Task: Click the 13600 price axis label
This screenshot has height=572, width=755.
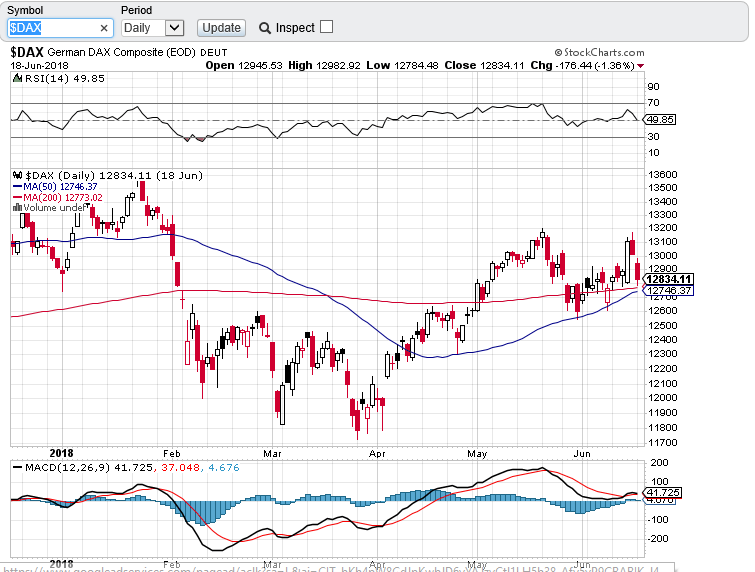Action: (x=663, y=174)
